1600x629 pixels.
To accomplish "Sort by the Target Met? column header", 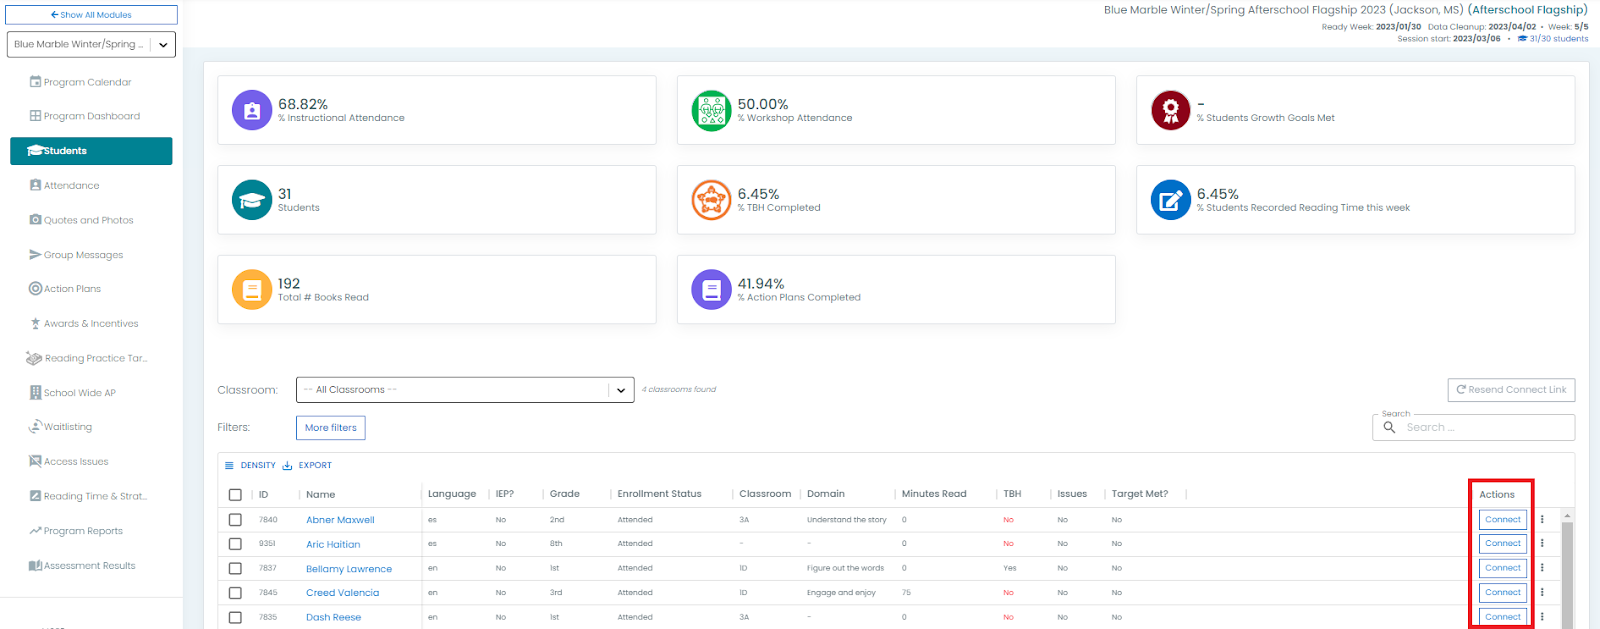I will click(1140, 494).
